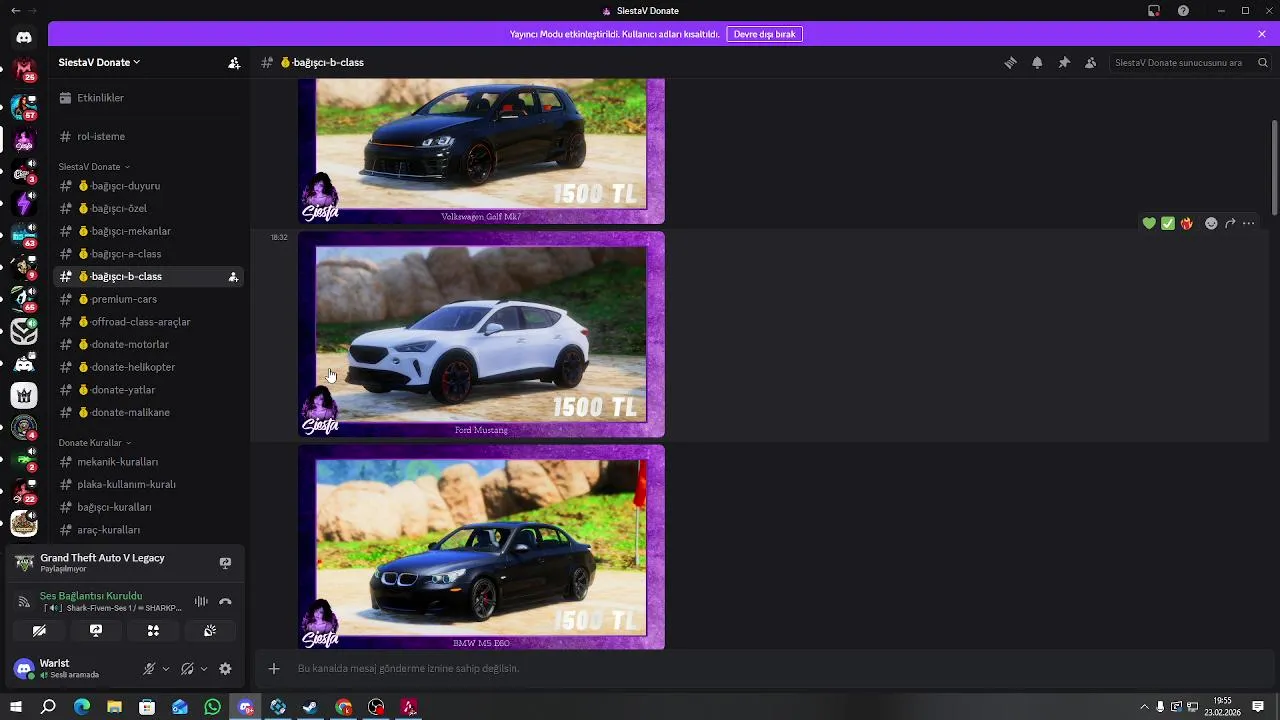The height and width of the screenshot is (720, 1280).
Task: Open Microsoft Edge from Windows taskbar
Action: click(82, 707)
